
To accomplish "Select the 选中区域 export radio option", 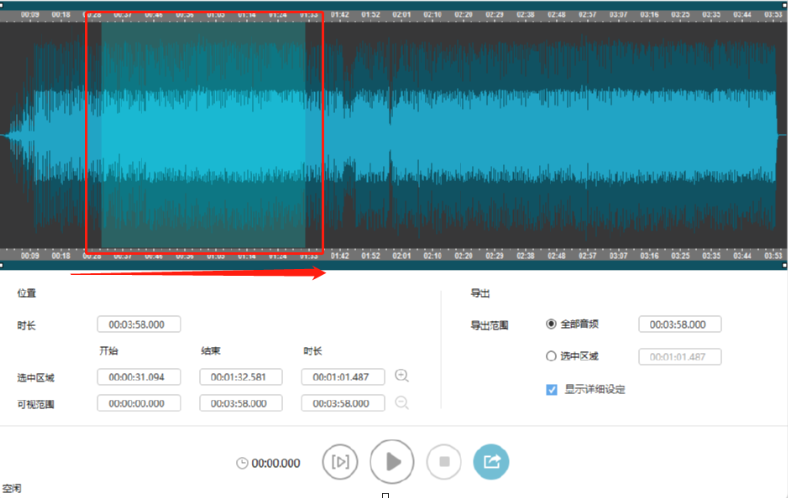I will 551,356.
